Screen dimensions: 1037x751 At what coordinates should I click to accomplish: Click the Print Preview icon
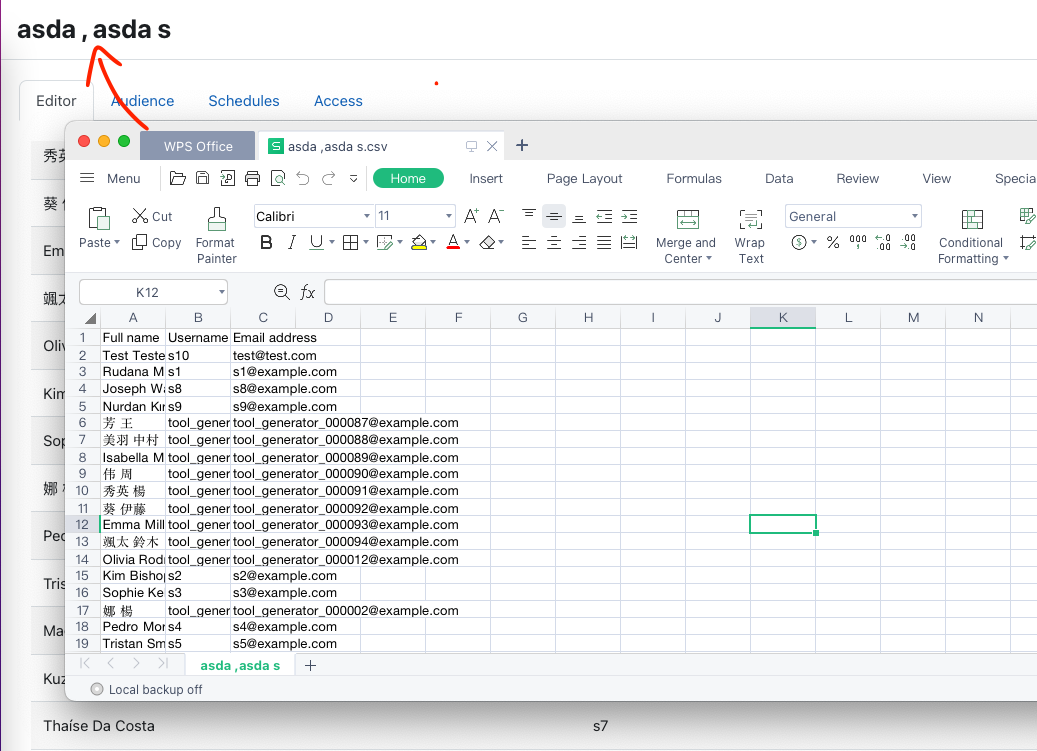click(x=278, y=178)
